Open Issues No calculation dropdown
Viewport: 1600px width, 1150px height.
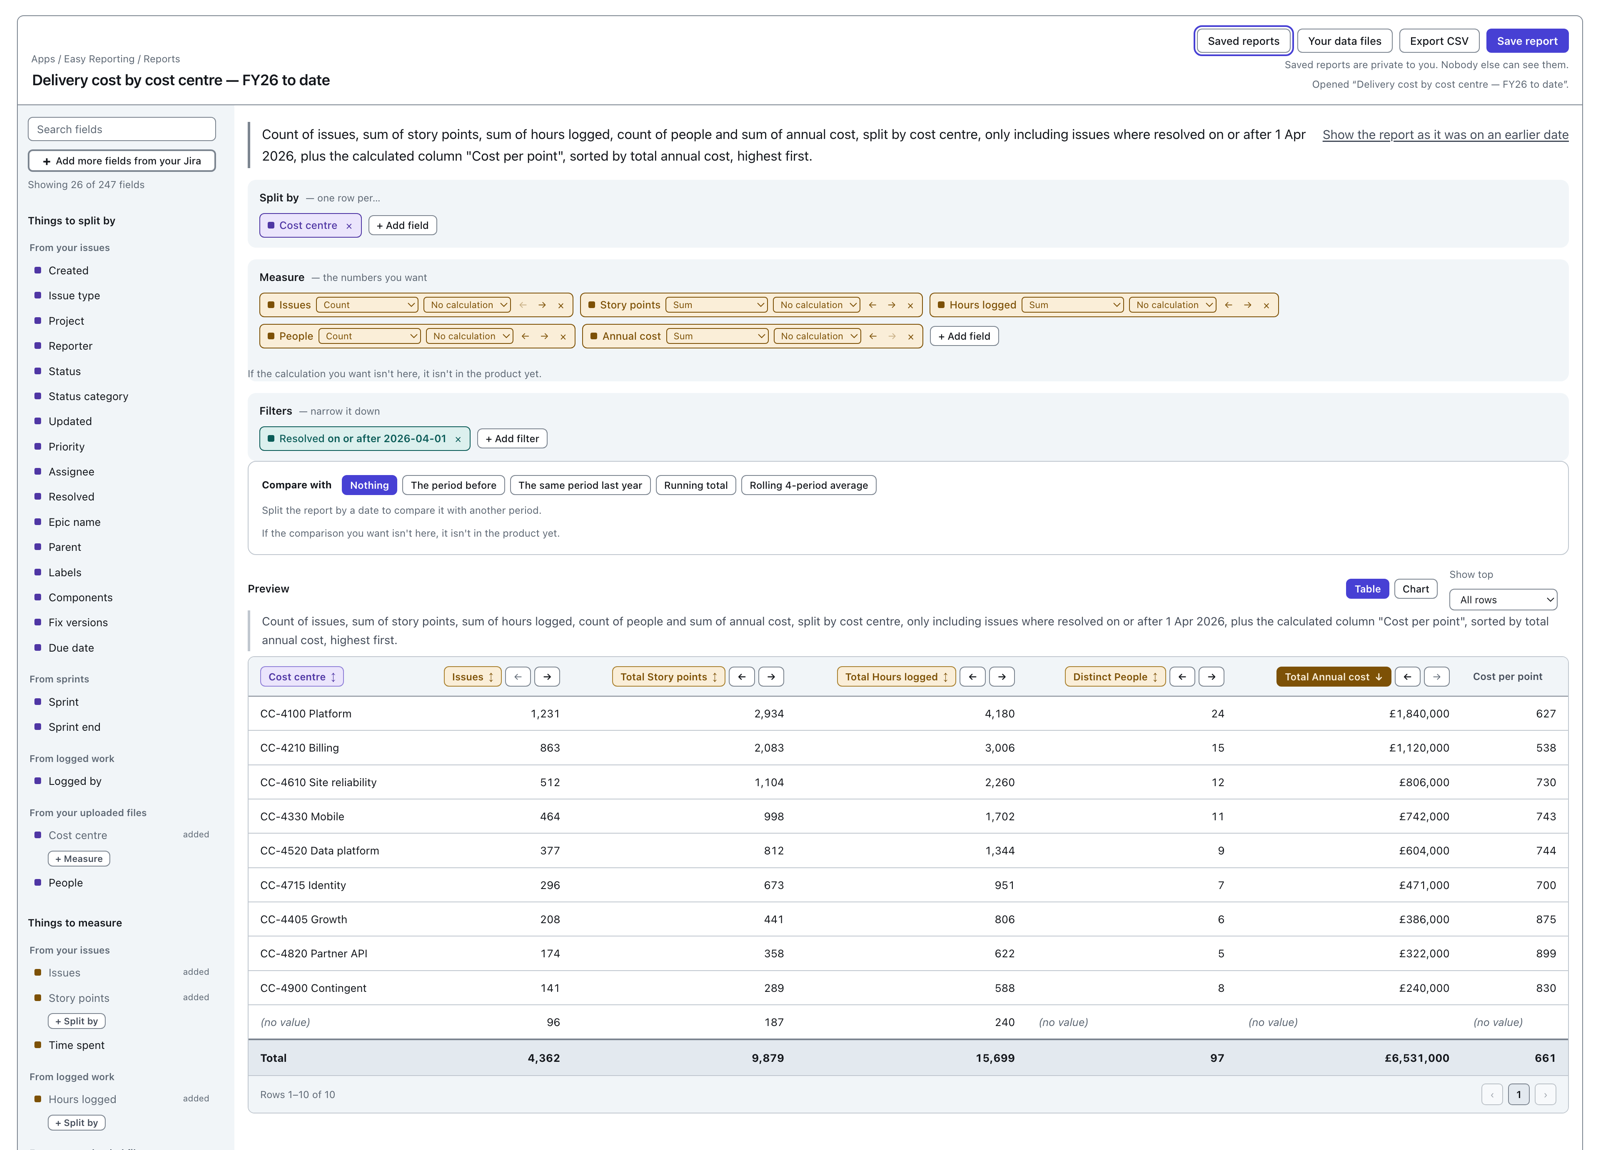coord(467,305)
